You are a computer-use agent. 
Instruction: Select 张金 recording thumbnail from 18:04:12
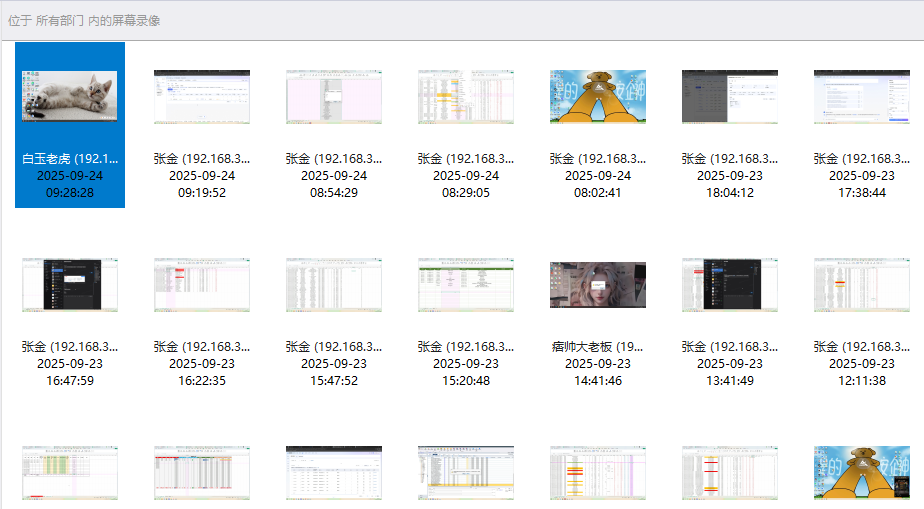coord(730,97)
